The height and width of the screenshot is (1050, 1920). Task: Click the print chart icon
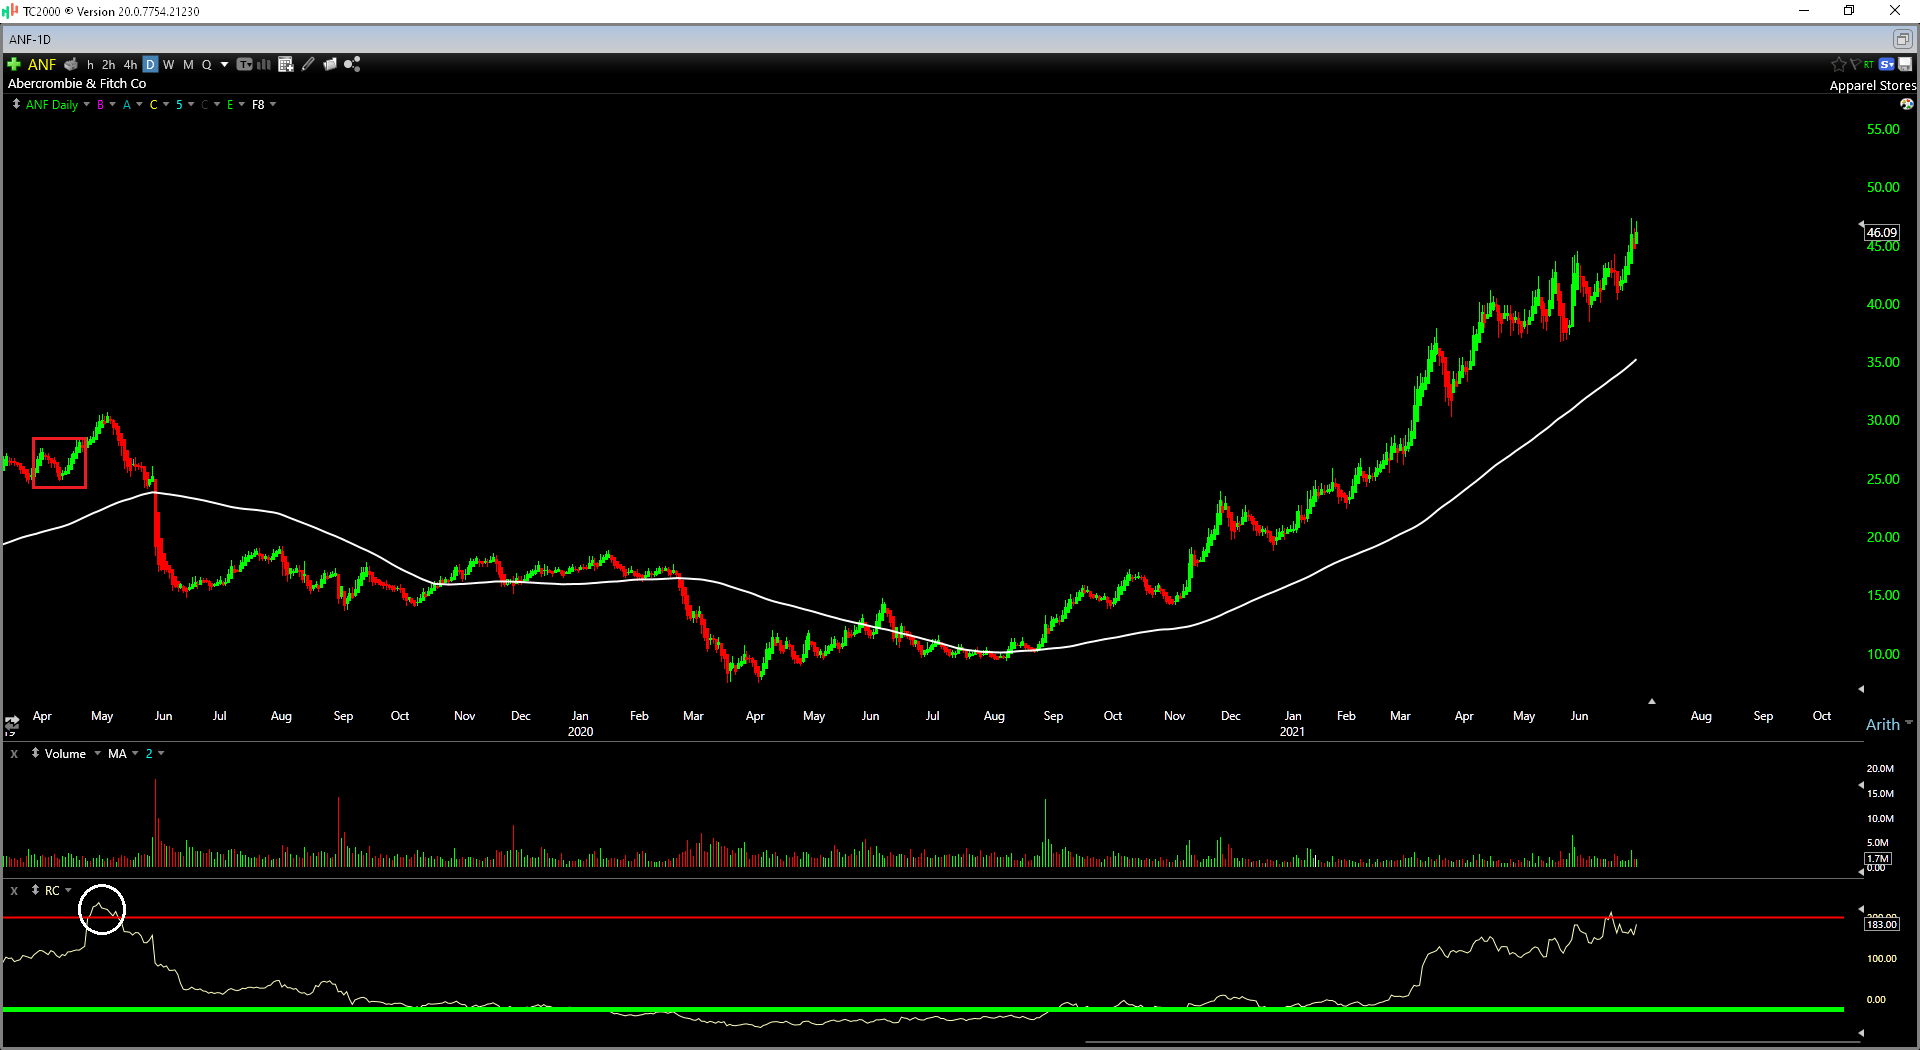[x=71, y=64]
